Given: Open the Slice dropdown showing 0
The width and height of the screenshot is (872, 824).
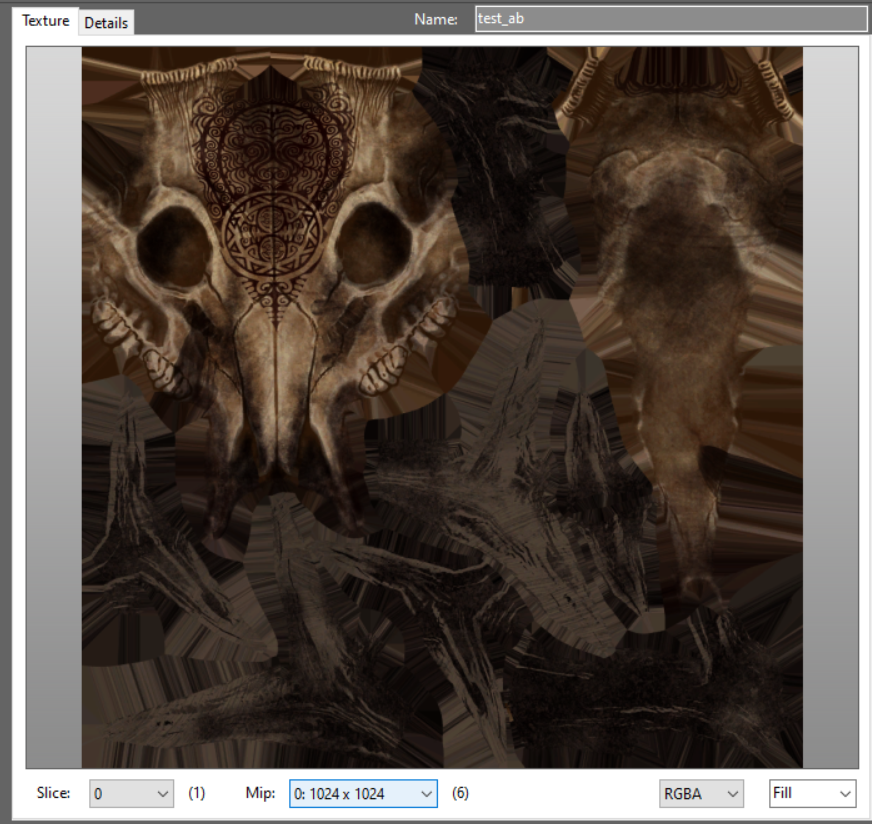Looking at the screenshot, I should [132, 794].
